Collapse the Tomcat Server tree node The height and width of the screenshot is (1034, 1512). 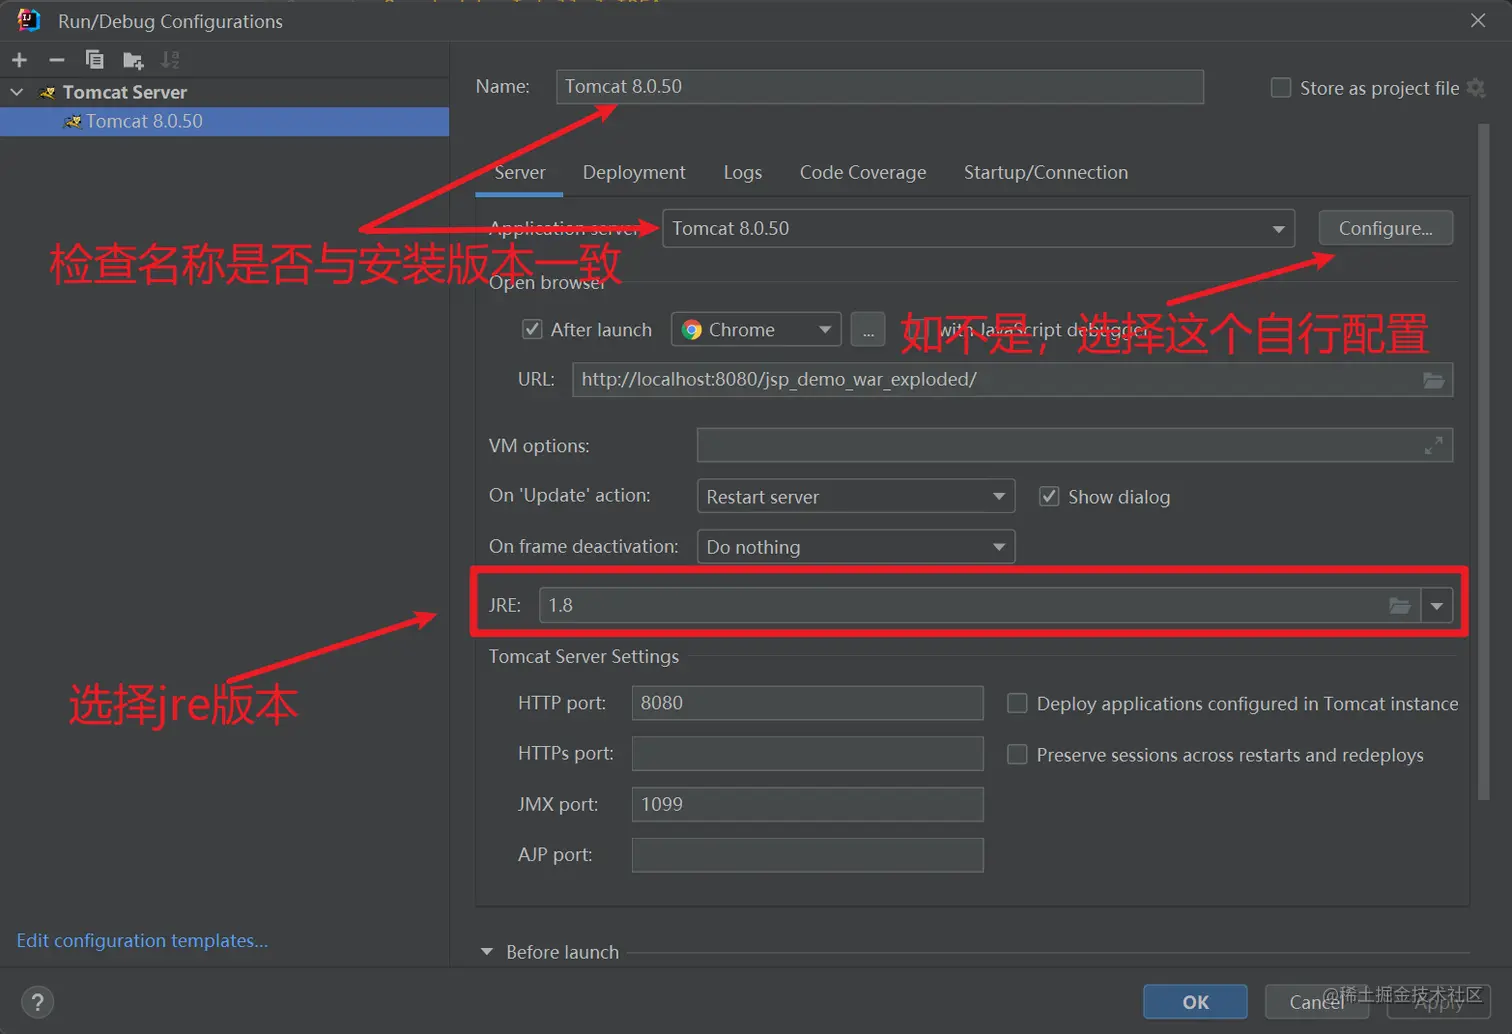click(x=17, y=92)
